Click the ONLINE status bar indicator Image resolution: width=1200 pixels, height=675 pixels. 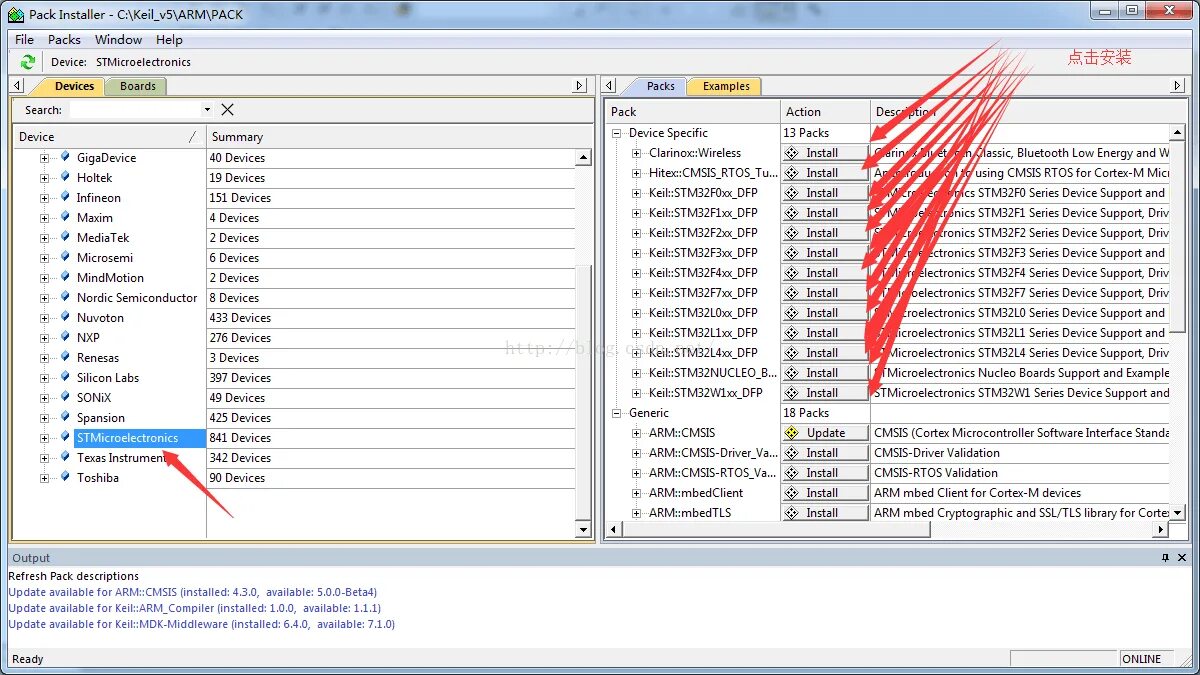[1142, 659]
